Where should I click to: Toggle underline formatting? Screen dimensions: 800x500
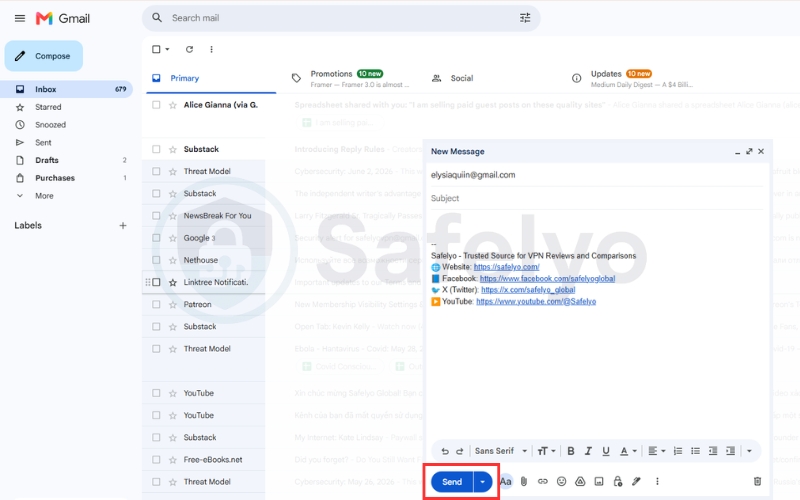tap(606, 451)
